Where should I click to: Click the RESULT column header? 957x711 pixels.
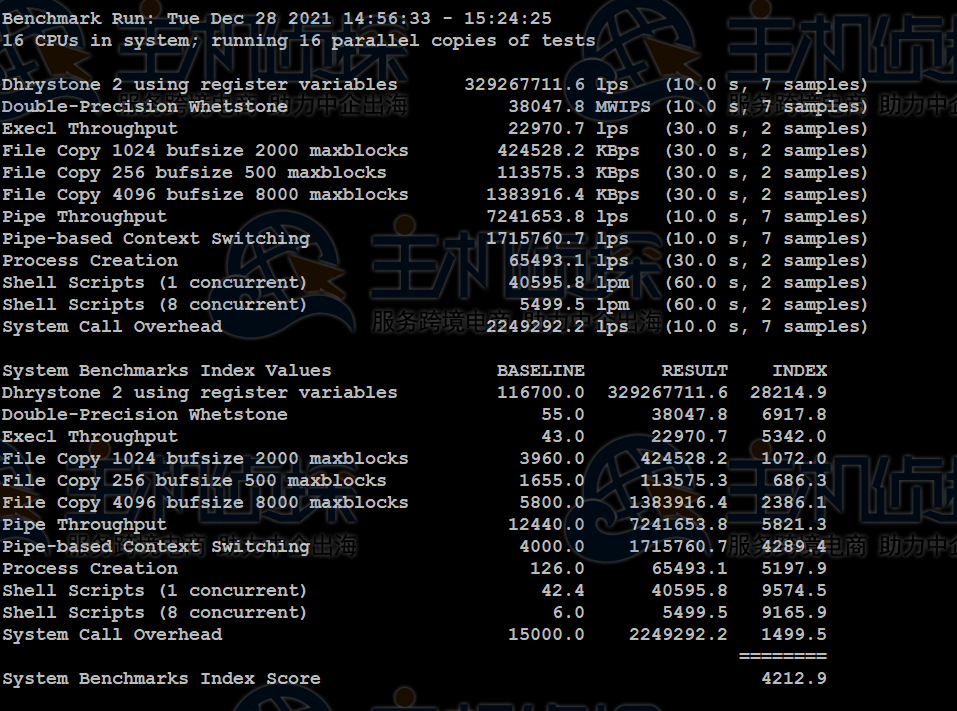coord(695,371)
